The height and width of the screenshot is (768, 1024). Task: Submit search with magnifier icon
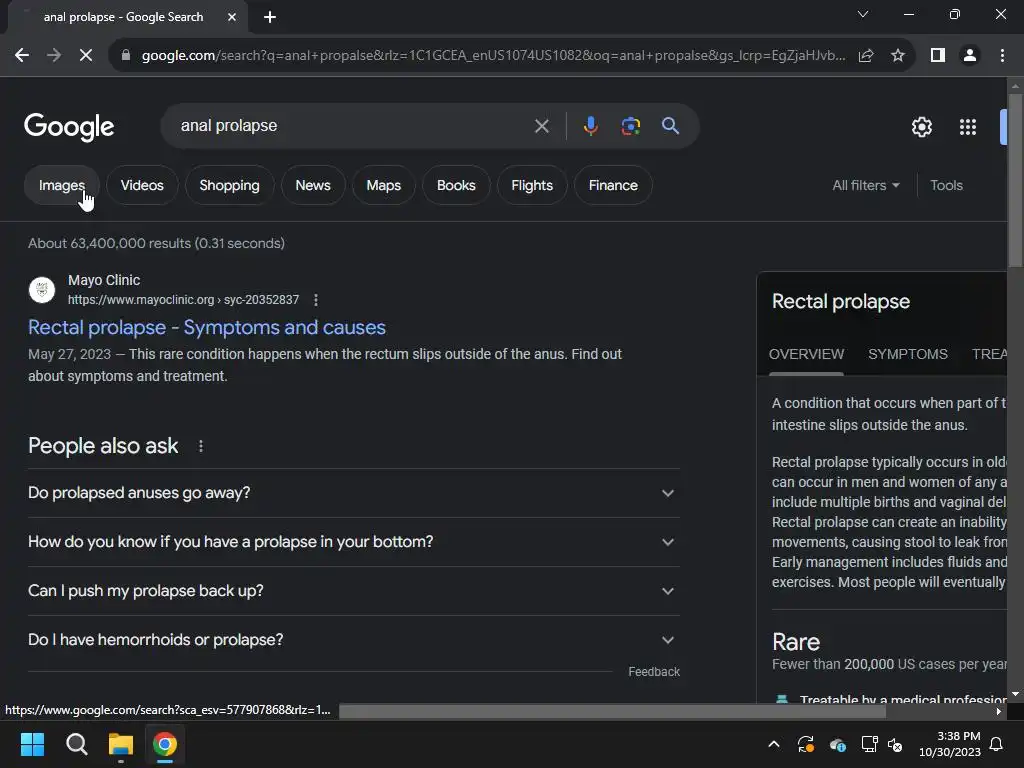click(x=671, y=126)
